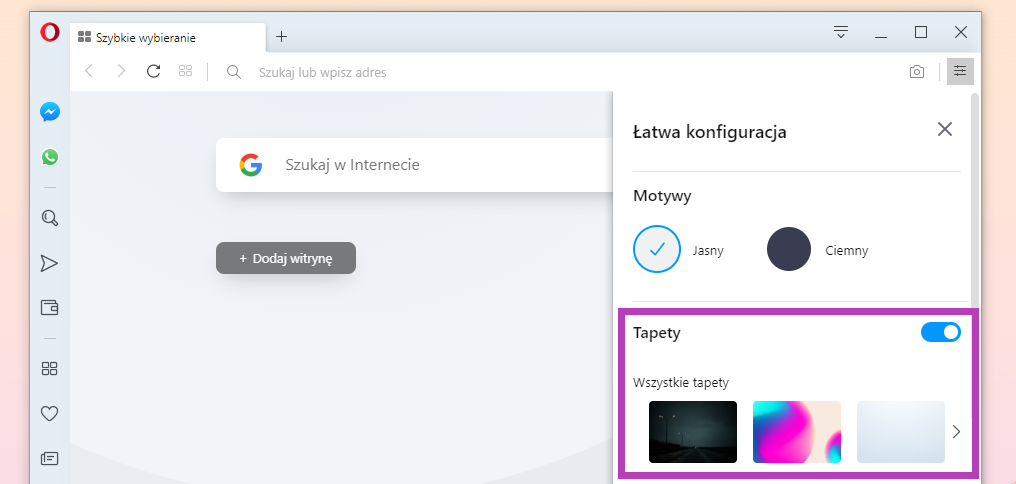
Task: Click the Motywy section heading
Action: coord(662,196)
